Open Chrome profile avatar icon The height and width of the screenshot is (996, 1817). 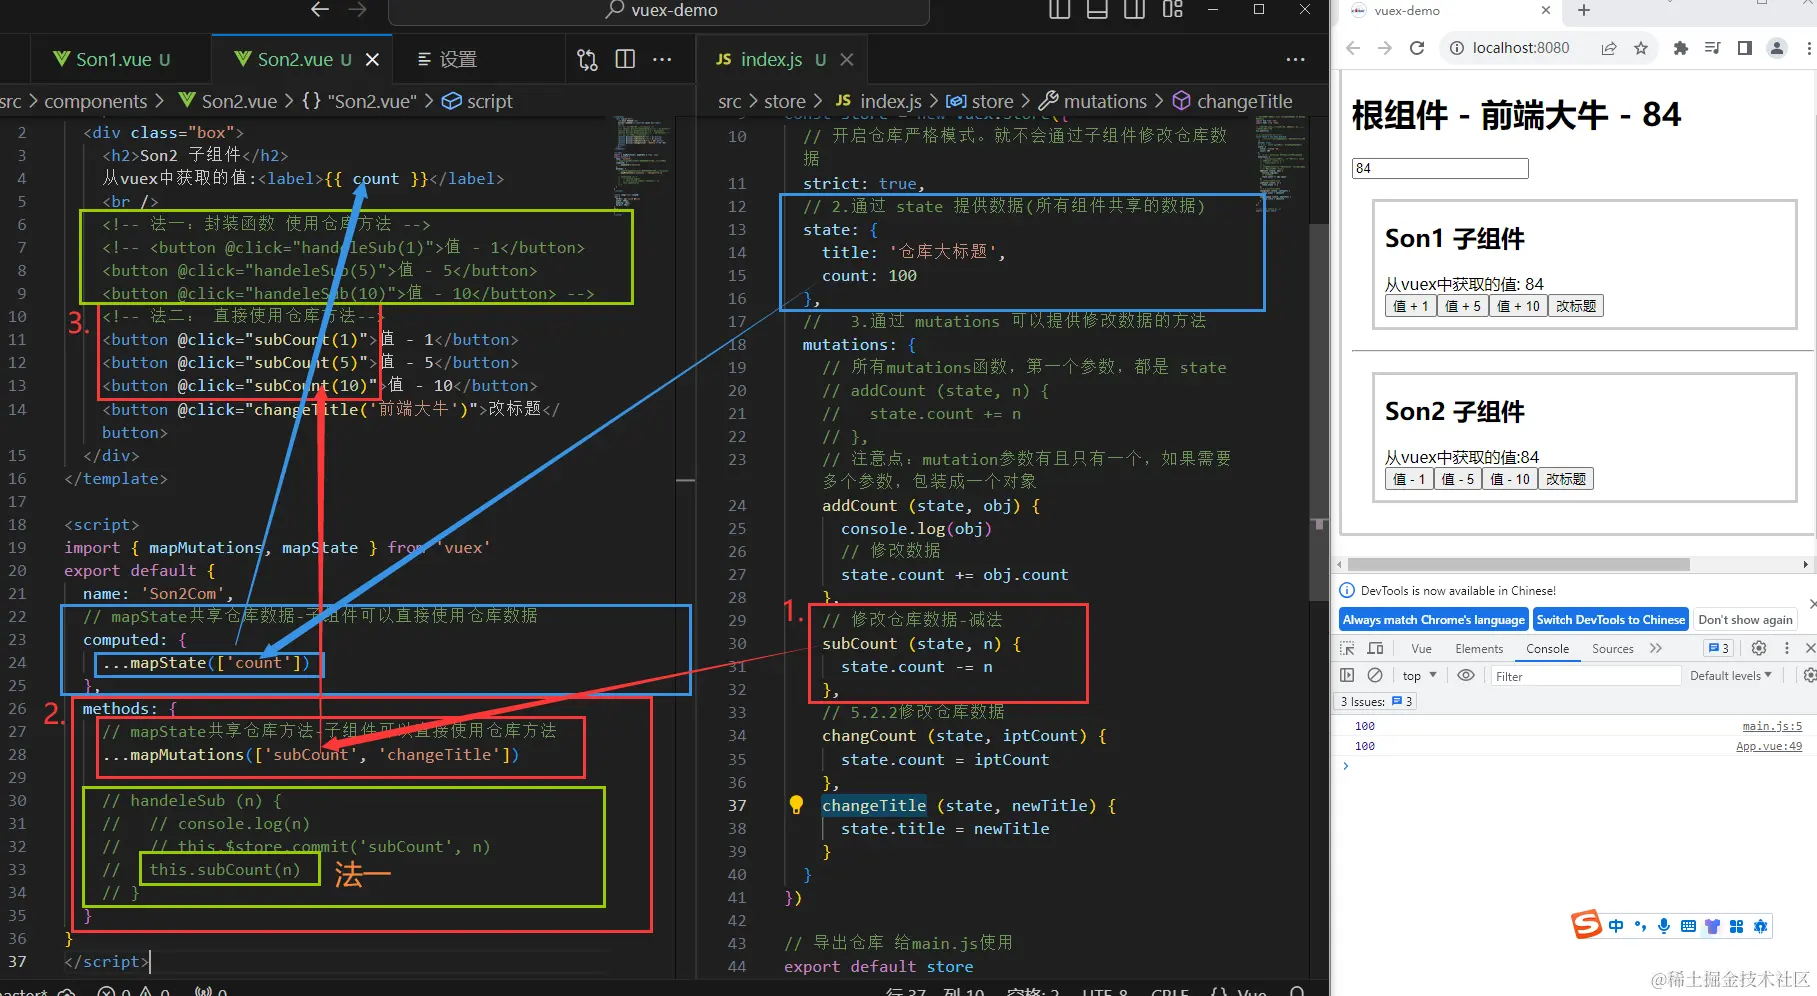coord(1777,48)
